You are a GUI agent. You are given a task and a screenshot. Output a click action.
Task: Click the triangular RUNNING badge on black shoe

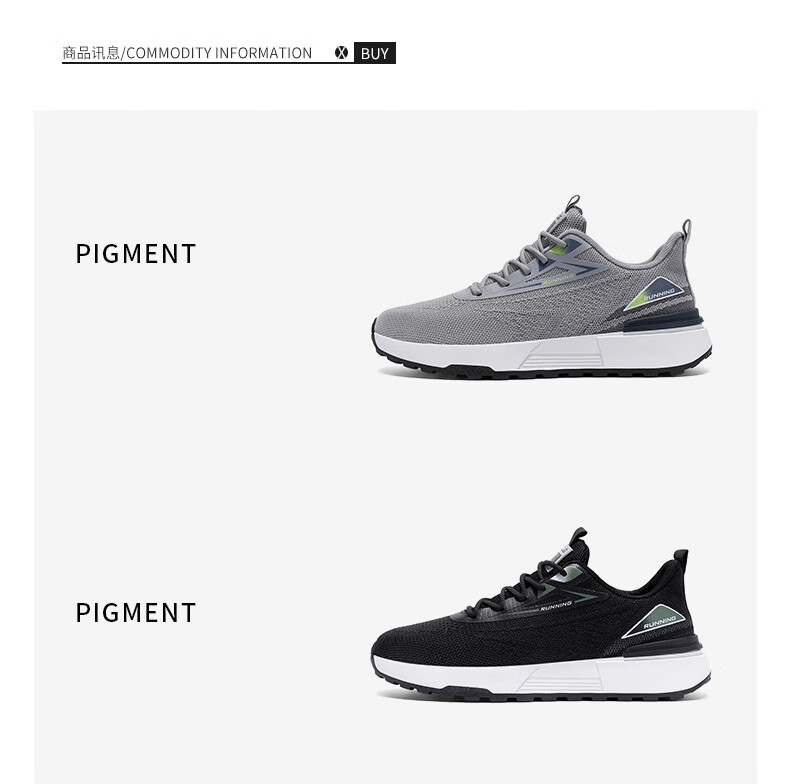pos(656,621)
